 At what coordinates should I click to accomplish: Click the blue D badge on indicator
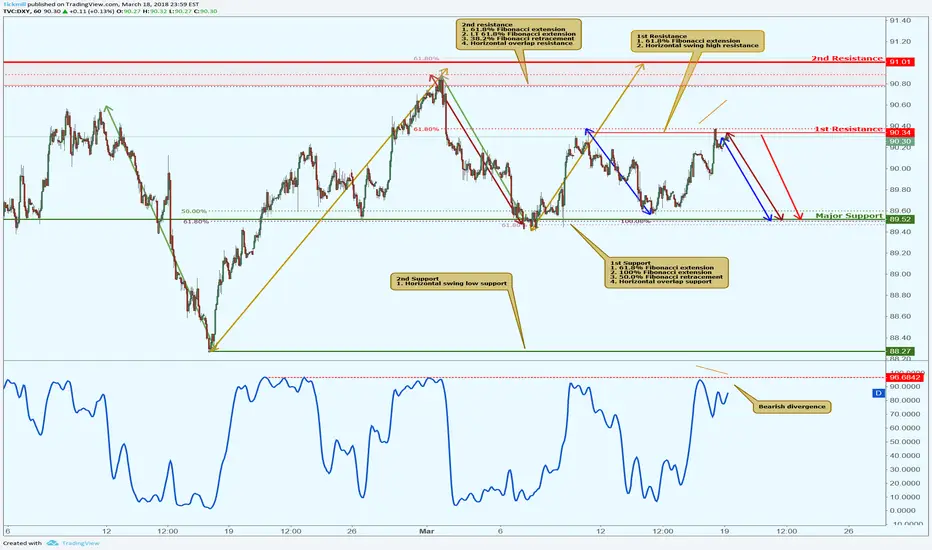[878, 393]
